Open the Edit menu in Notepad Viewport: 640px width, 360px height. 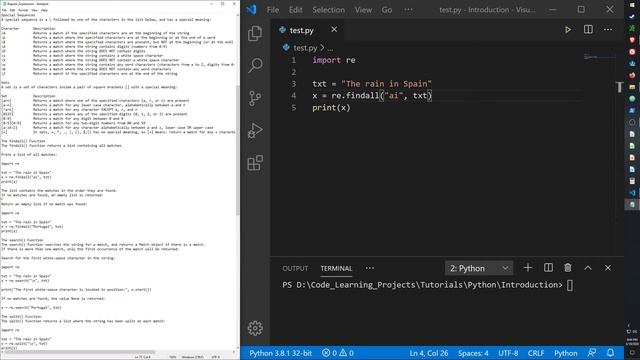pyautogui.click(x=13, y=10)
